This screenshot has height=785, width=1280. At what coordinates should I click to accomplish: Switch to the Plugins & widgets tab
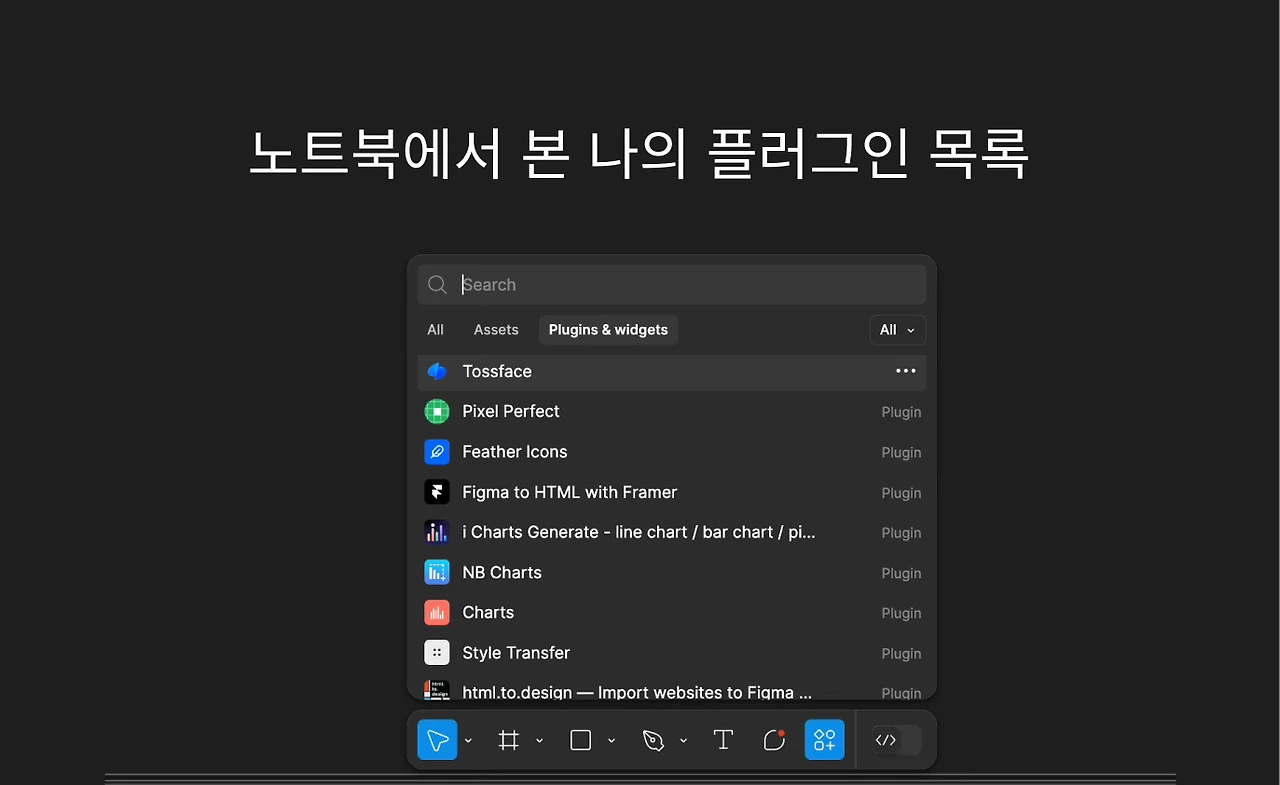click(x=608, y=330)
